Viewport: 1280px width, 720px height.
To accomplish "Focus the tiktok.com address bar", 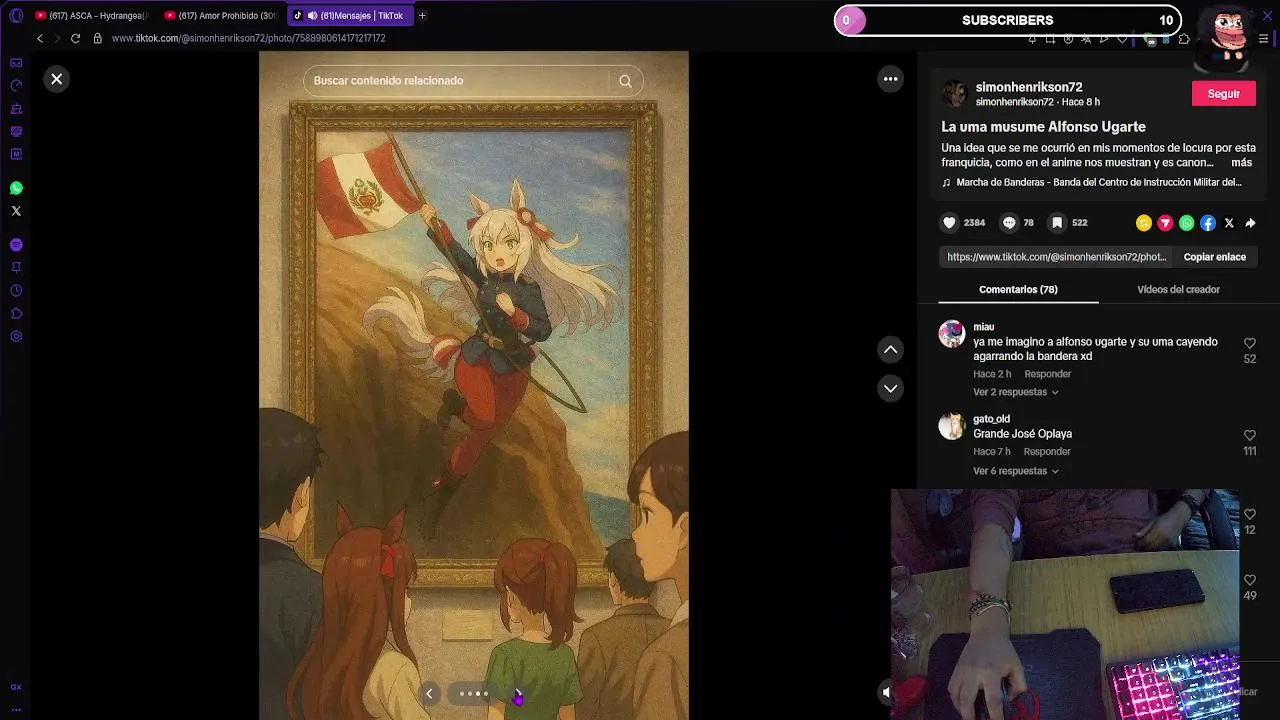I will tap(248, 38).
